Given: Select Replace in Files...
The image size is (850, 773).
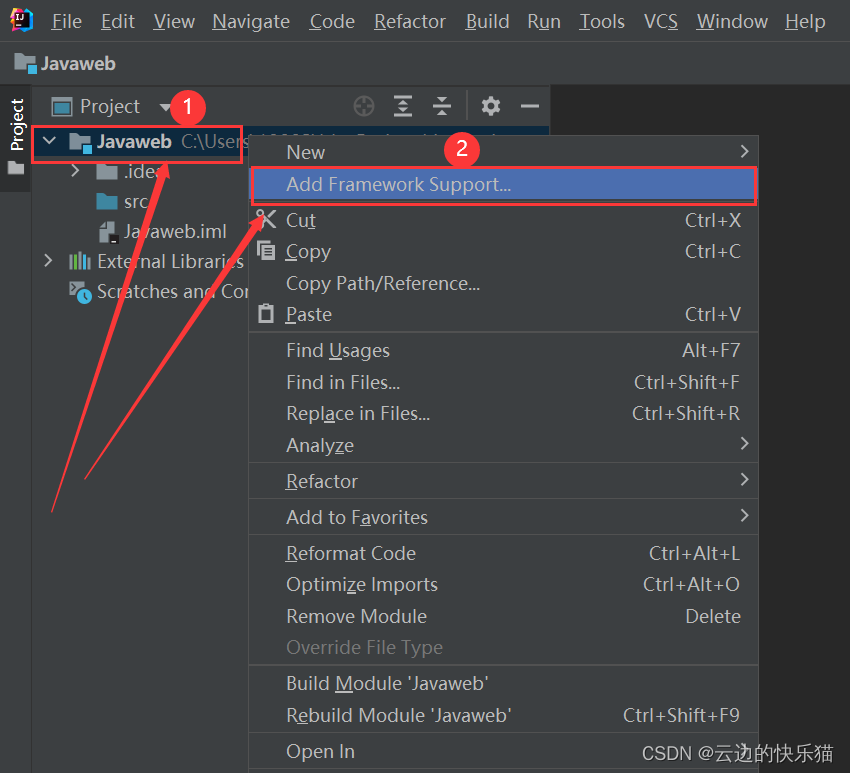Looking at the screenshot, I should tap(503, 414).
